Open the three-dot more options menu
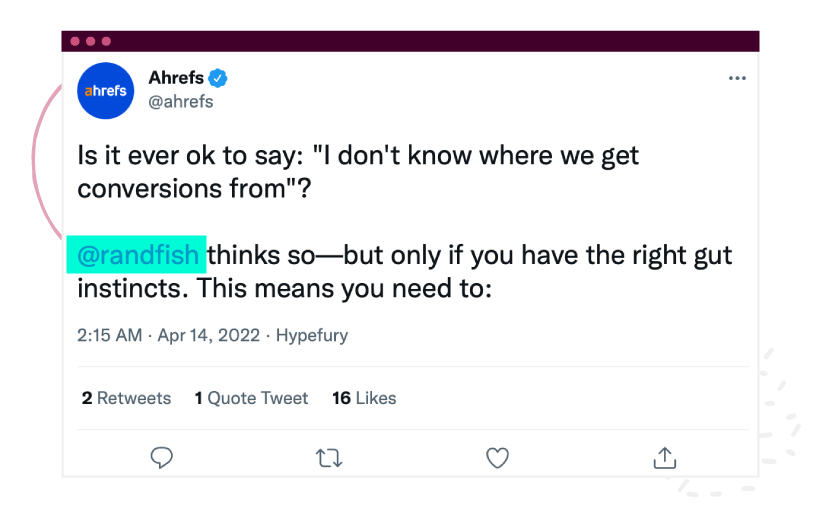Viewport: 820px width, 510px height. click(x=737, y=78)
